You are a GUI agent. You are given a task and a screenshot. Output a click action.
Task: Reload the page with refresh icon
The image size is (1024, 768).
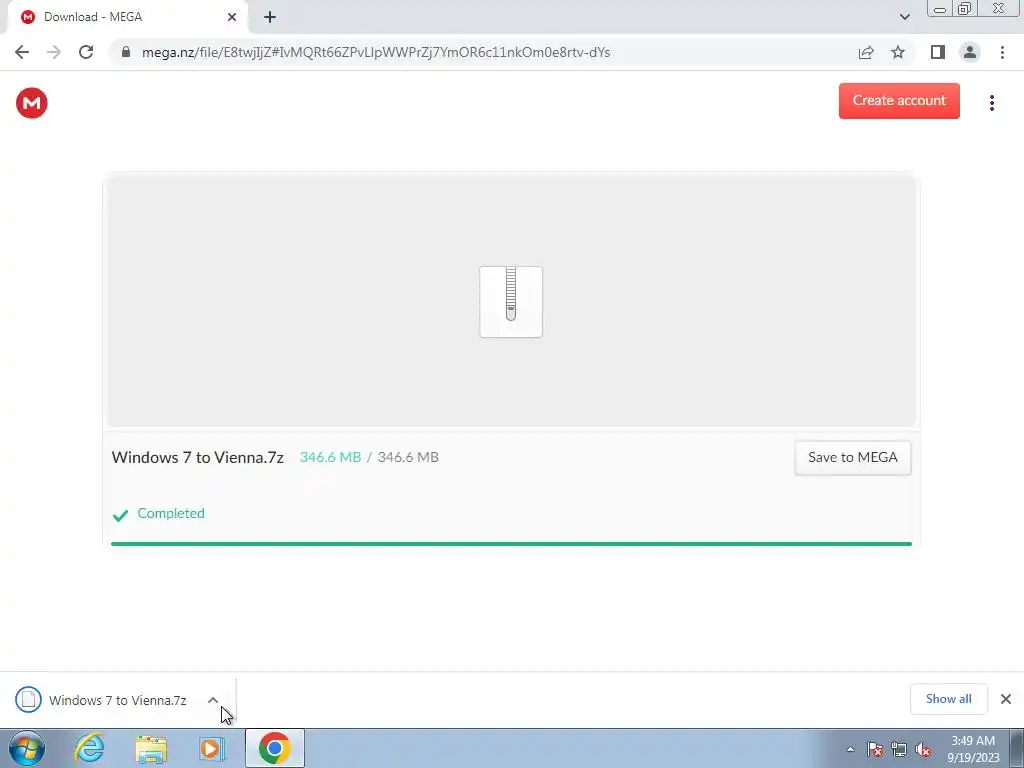[x=86, y=52]
